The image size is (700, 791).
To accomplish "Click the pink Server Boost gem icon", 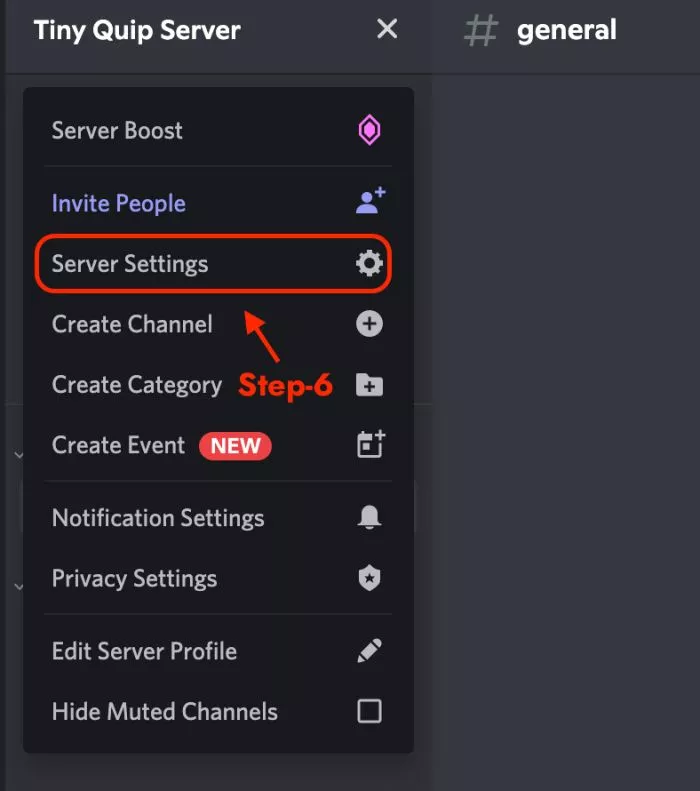I will pyautogui.click(x=369, y=130).
